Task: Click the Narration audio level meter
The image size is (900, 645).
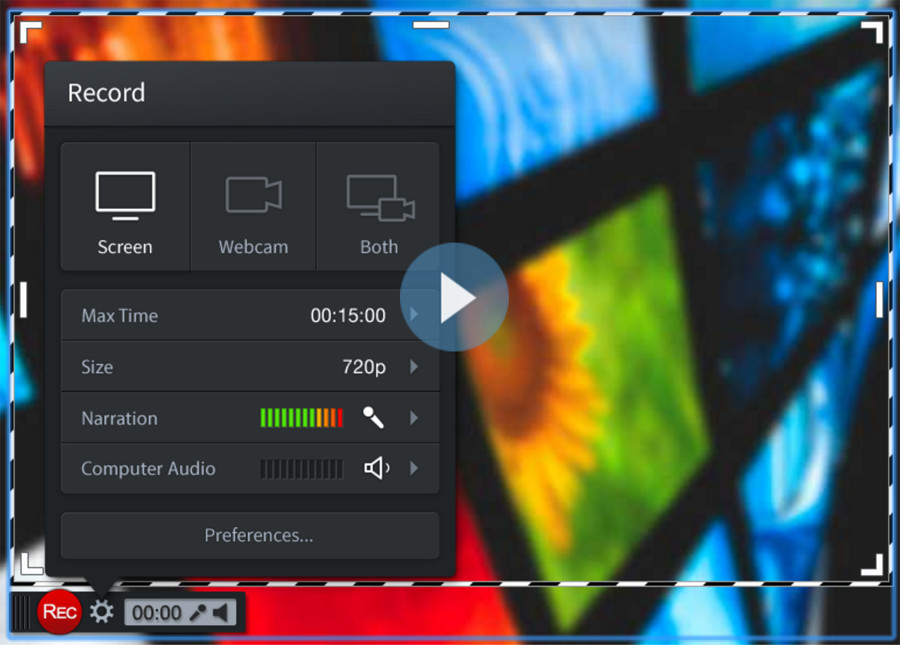Action: pyautogui.click(x=302, y=418)
